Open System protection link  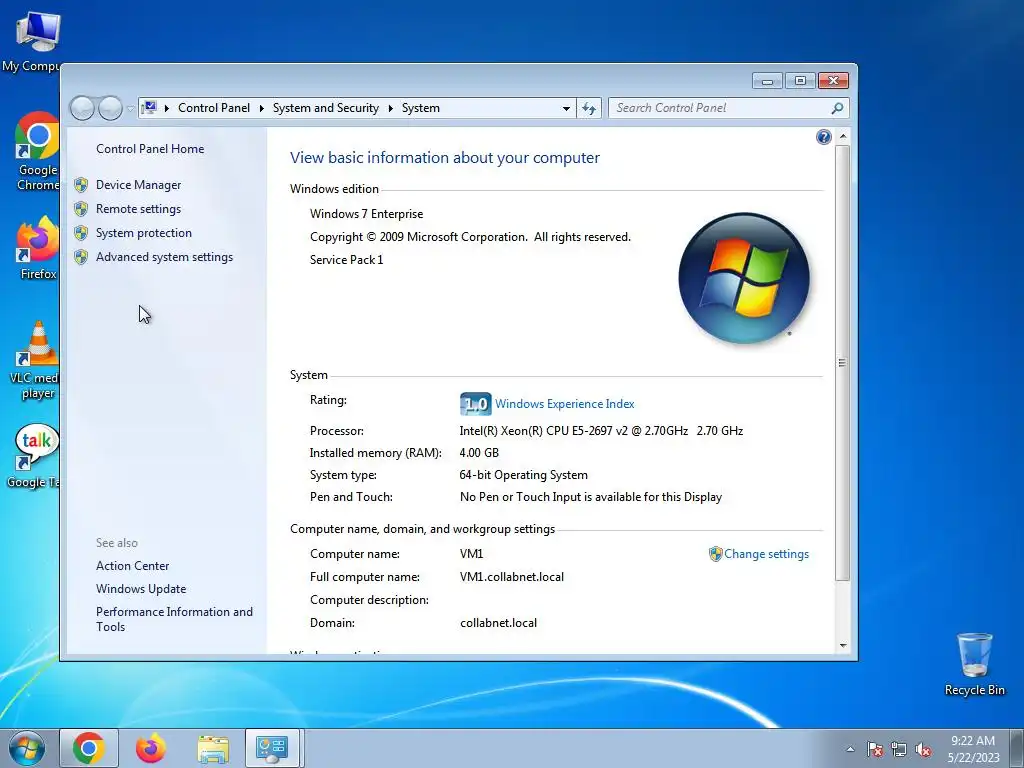tap(144, 233)
